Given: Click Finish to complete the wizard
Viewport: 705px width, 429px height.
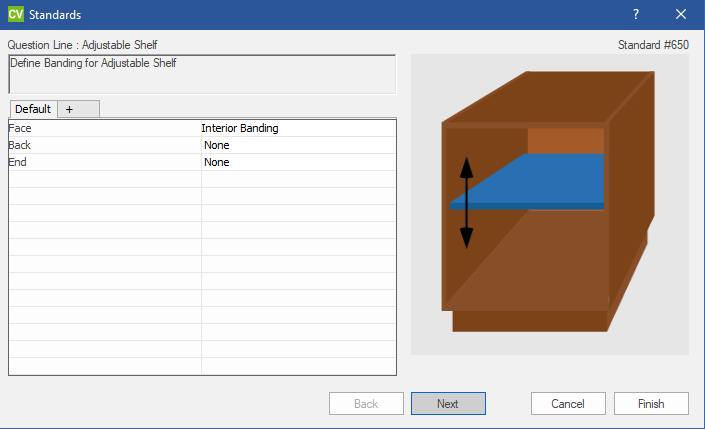Looking at the screenshot, I should pyautogui.click(x=652, y=404).
